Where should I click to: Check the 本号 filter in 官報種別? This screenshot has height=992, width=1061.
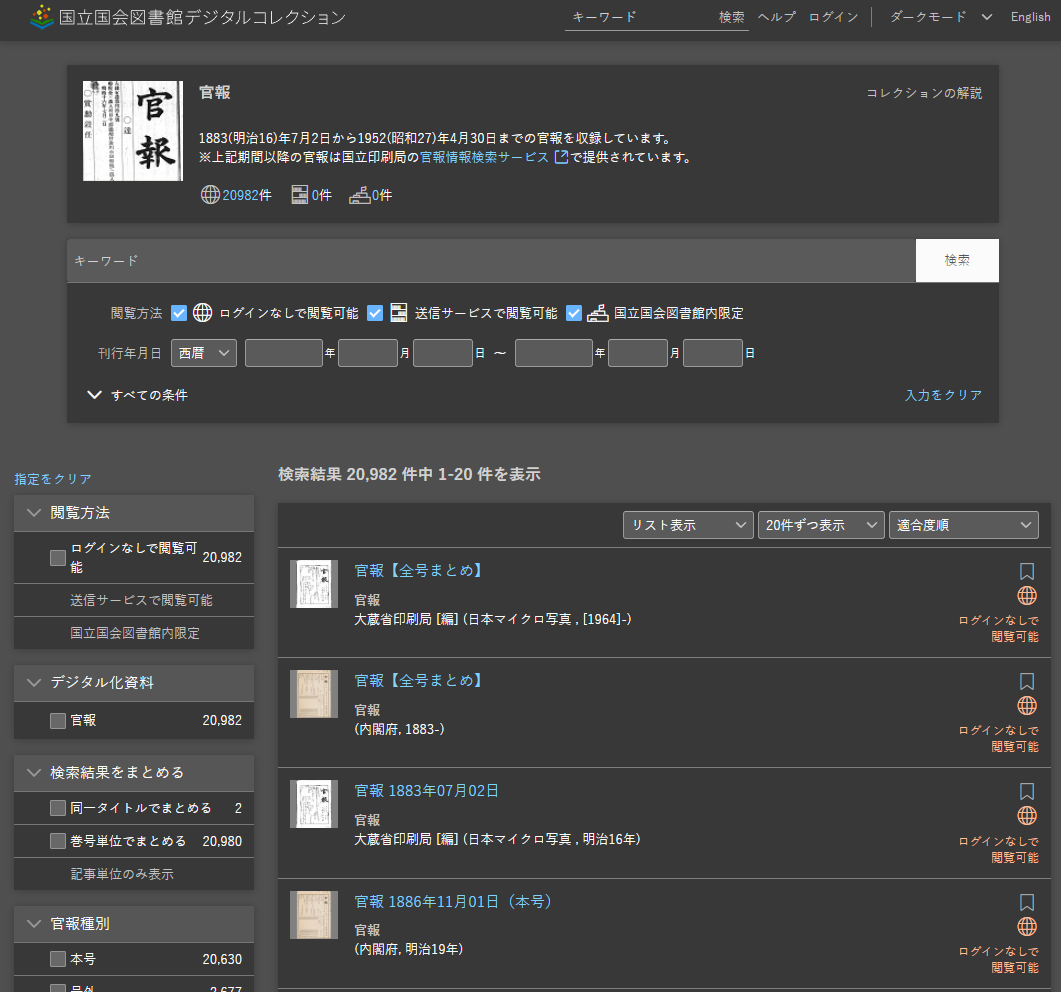(58, 959)
